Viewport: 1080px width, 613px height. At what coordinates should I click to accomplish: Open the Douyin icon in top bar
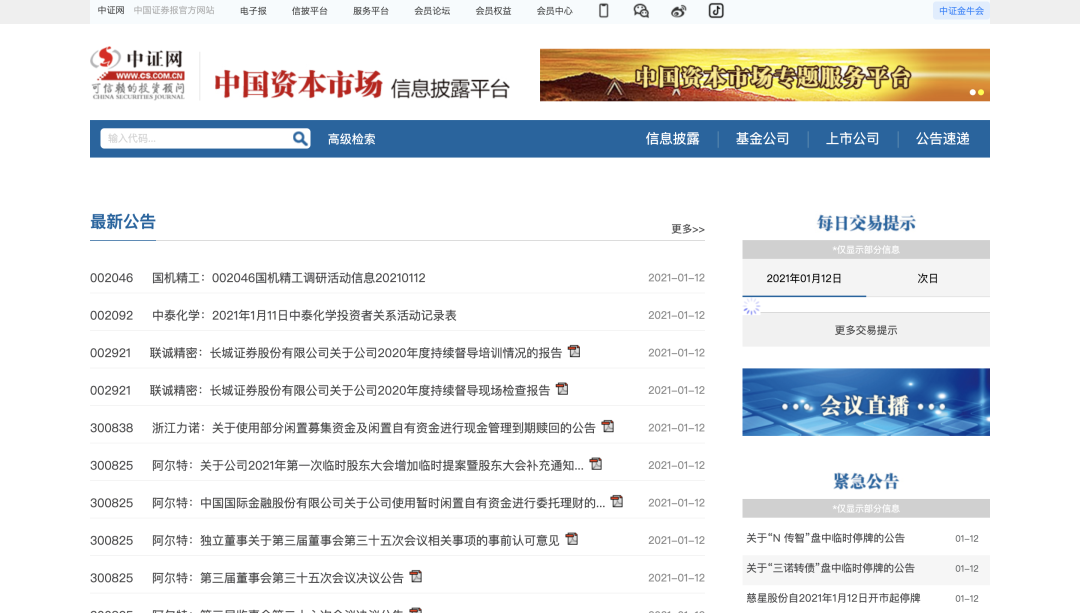716,10
